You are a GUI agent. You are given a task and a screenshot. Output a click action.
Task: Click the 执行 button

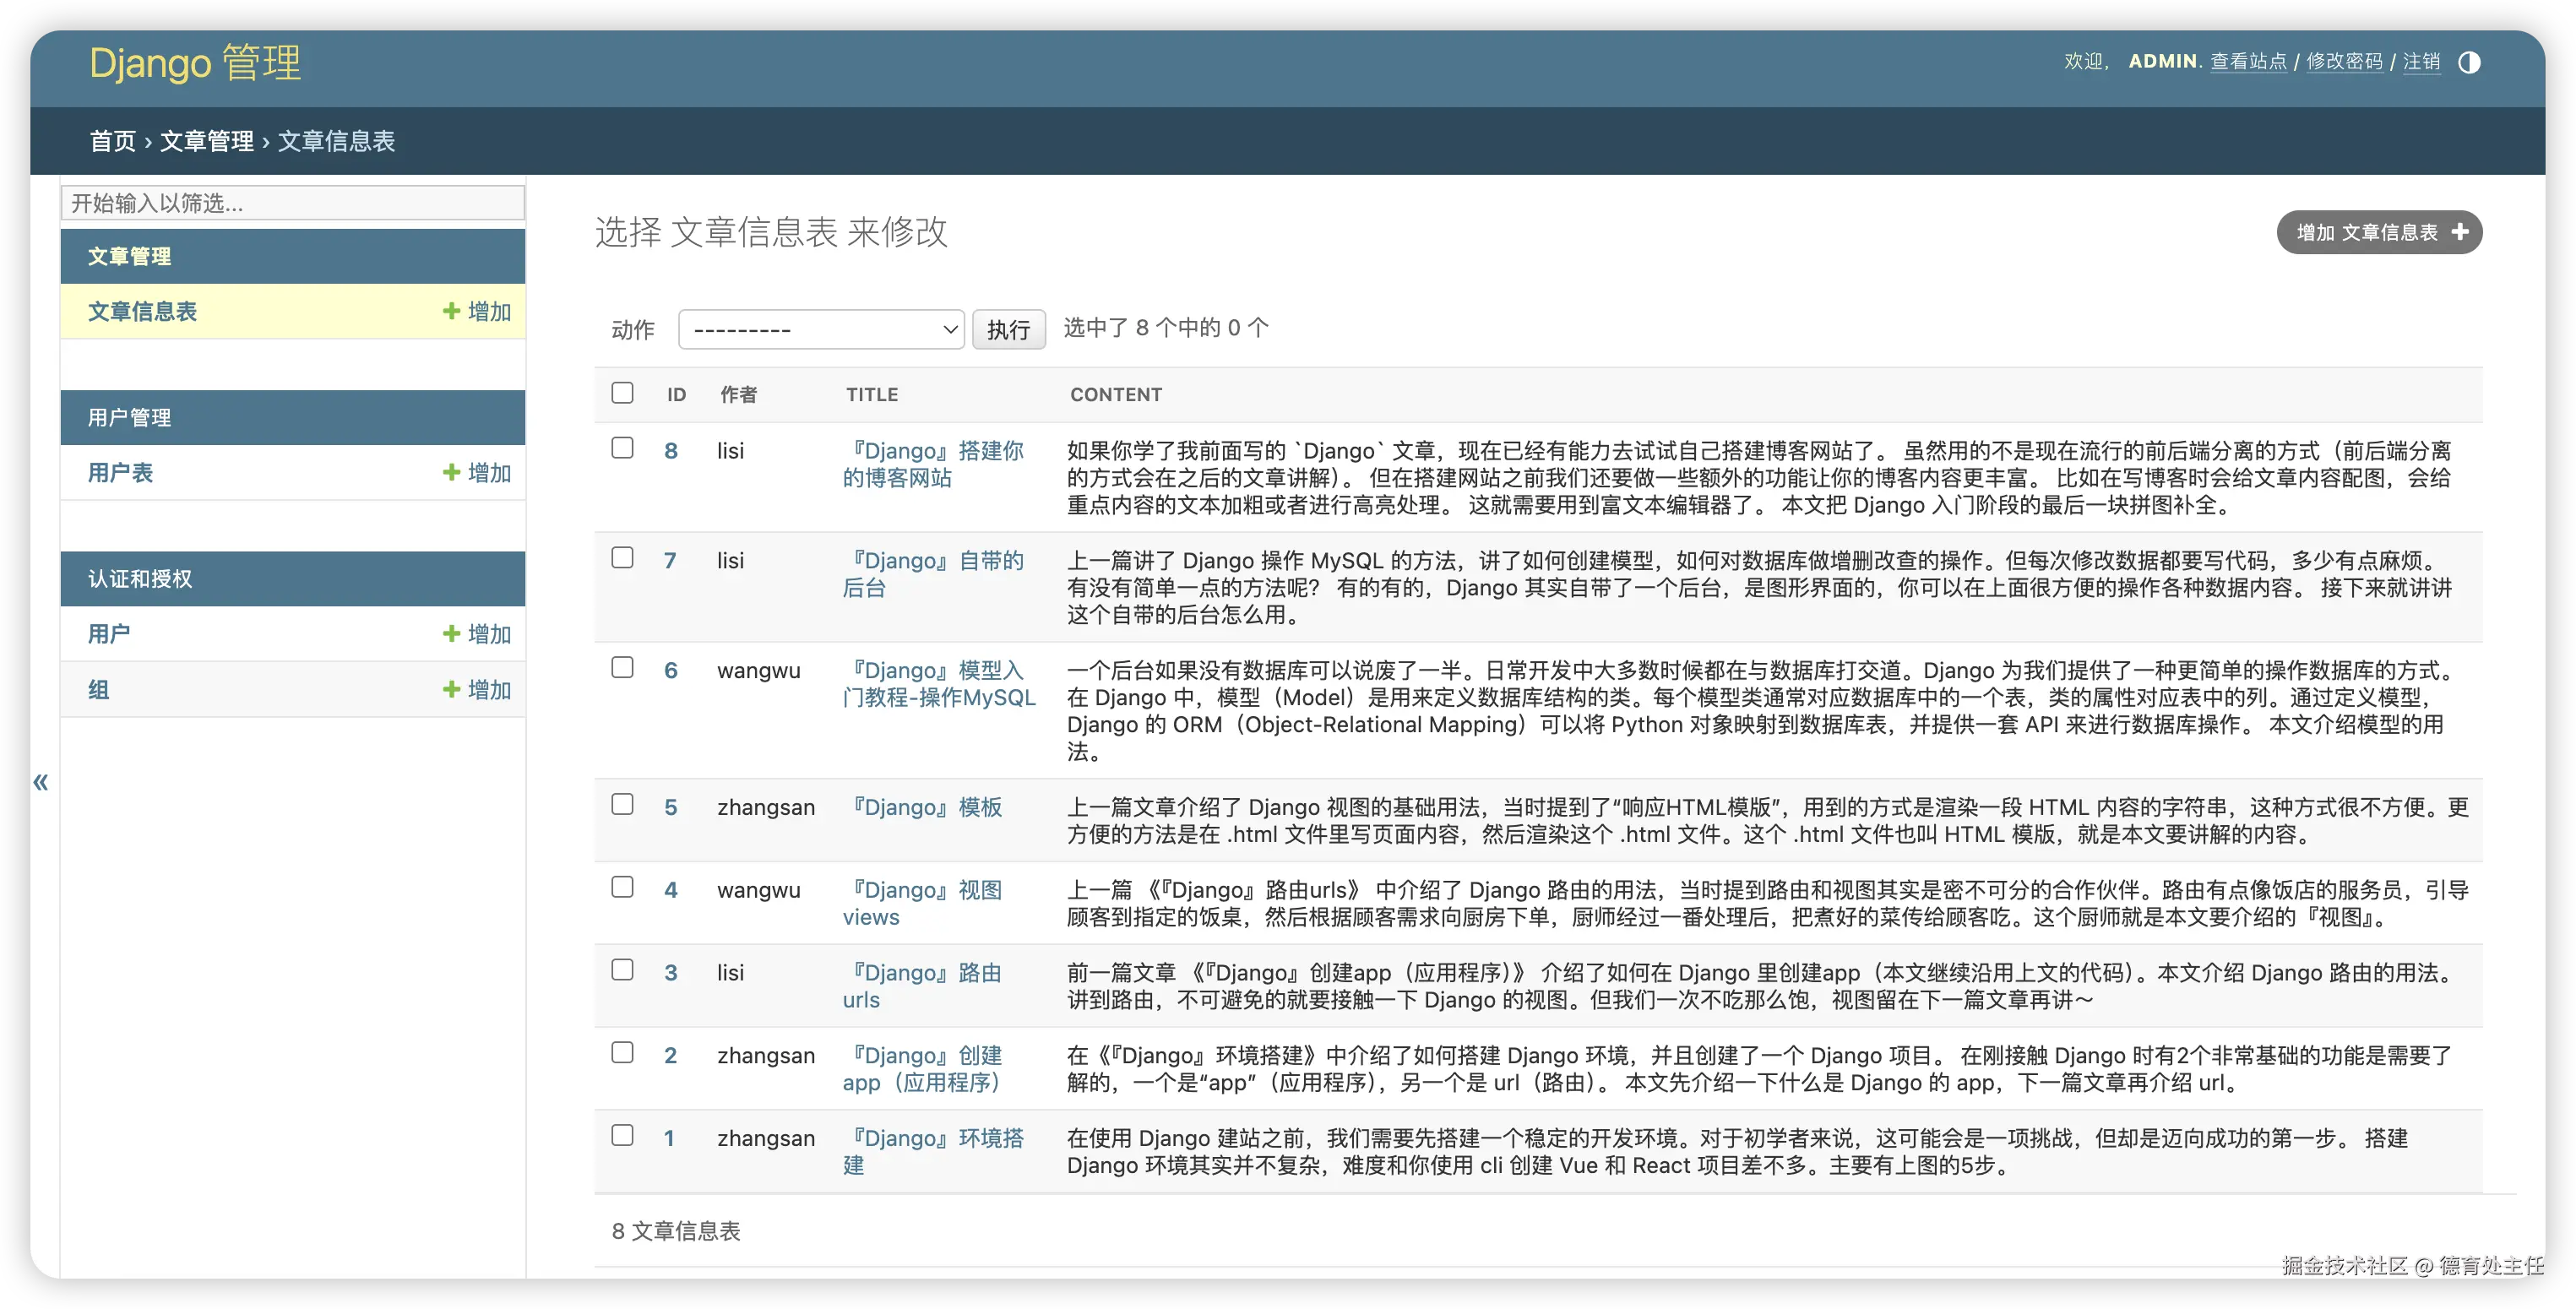(x=1008, y=329)
